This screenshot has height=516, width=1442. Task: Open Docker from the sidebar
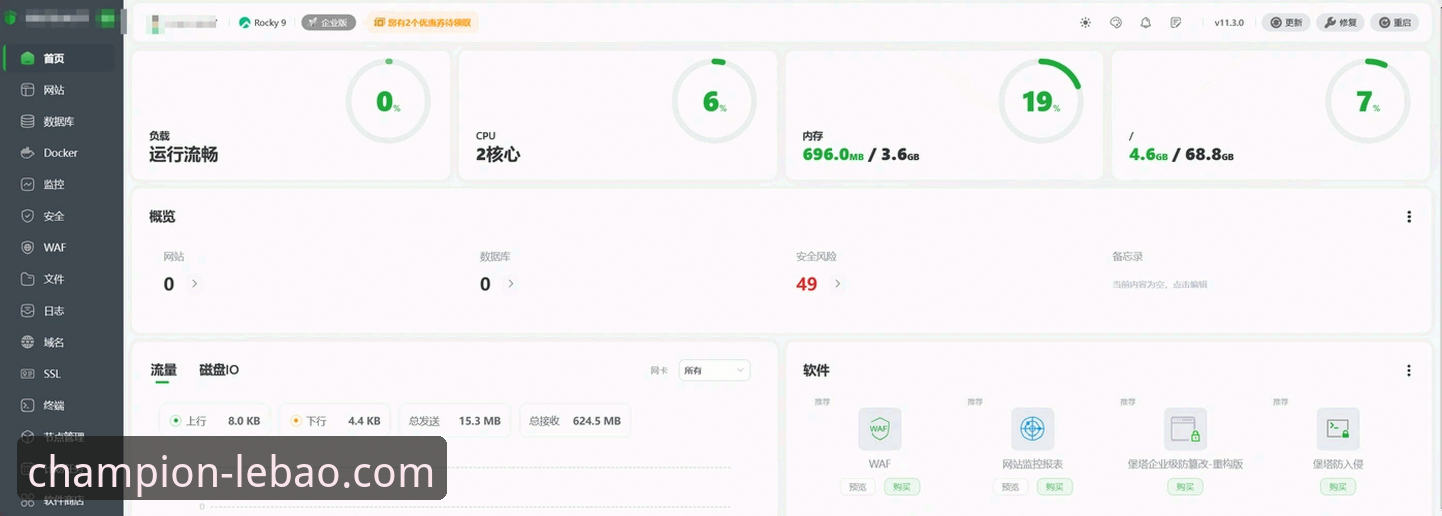click(60, 153)
